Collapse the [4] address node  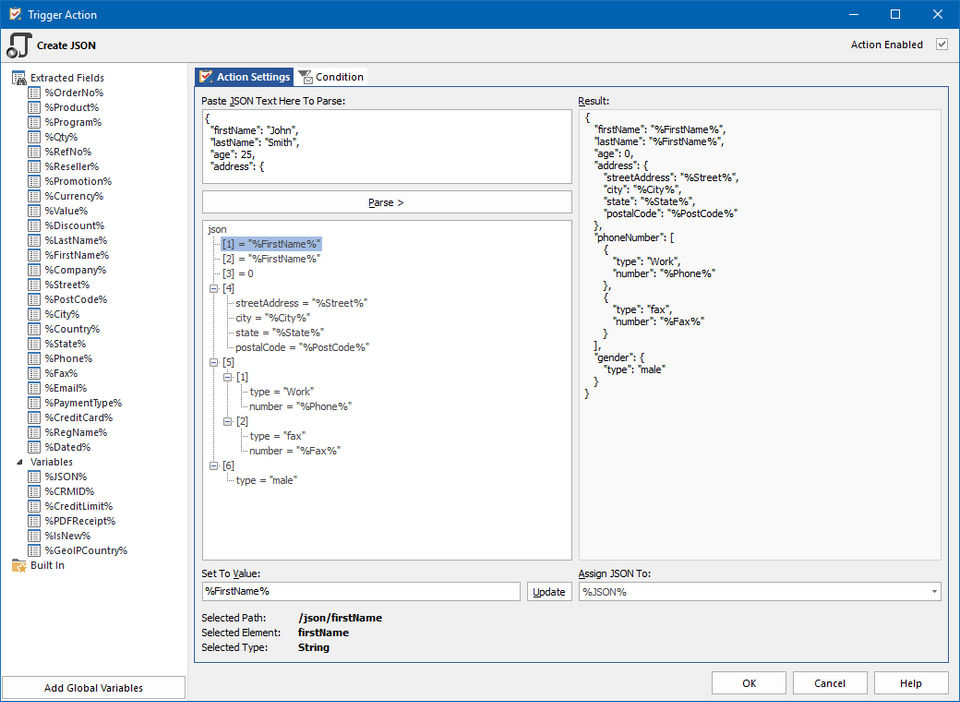[x=214, y=288]
